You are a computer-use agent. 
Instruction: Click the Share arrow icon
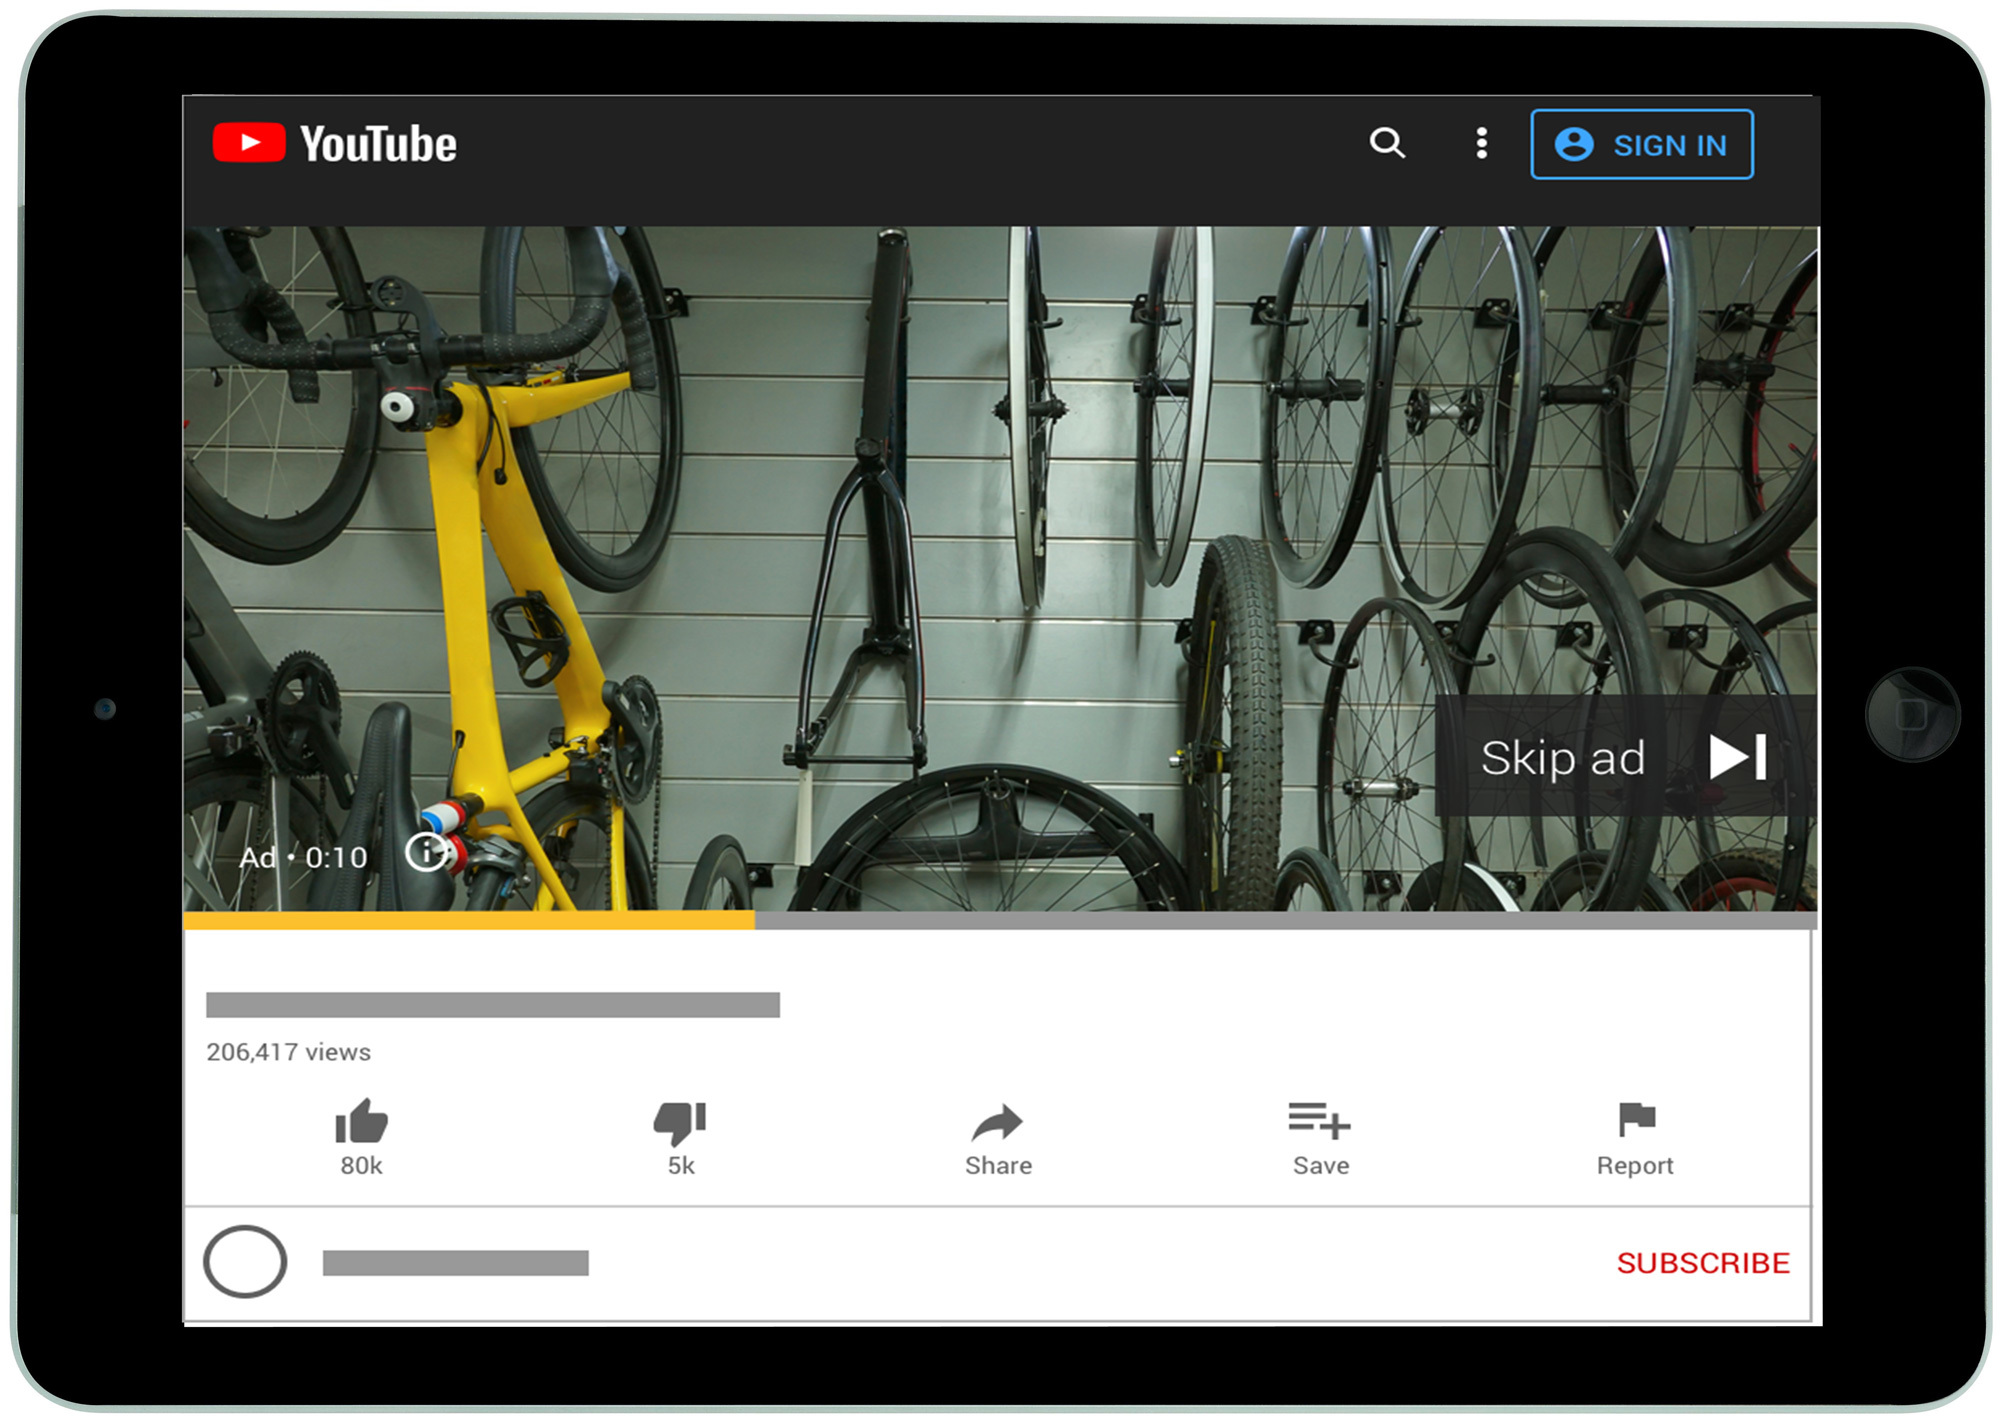998,1122
